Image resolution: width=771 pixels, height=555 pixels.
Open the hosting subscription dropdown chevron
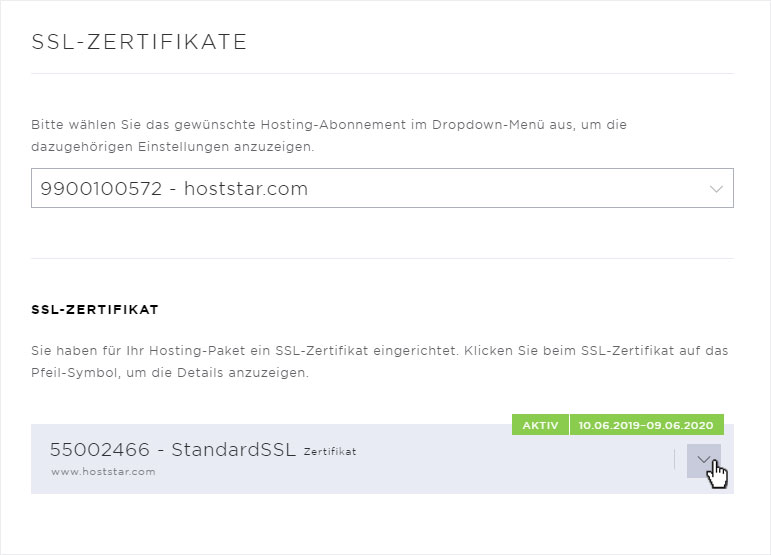click(x=716, y=189)
